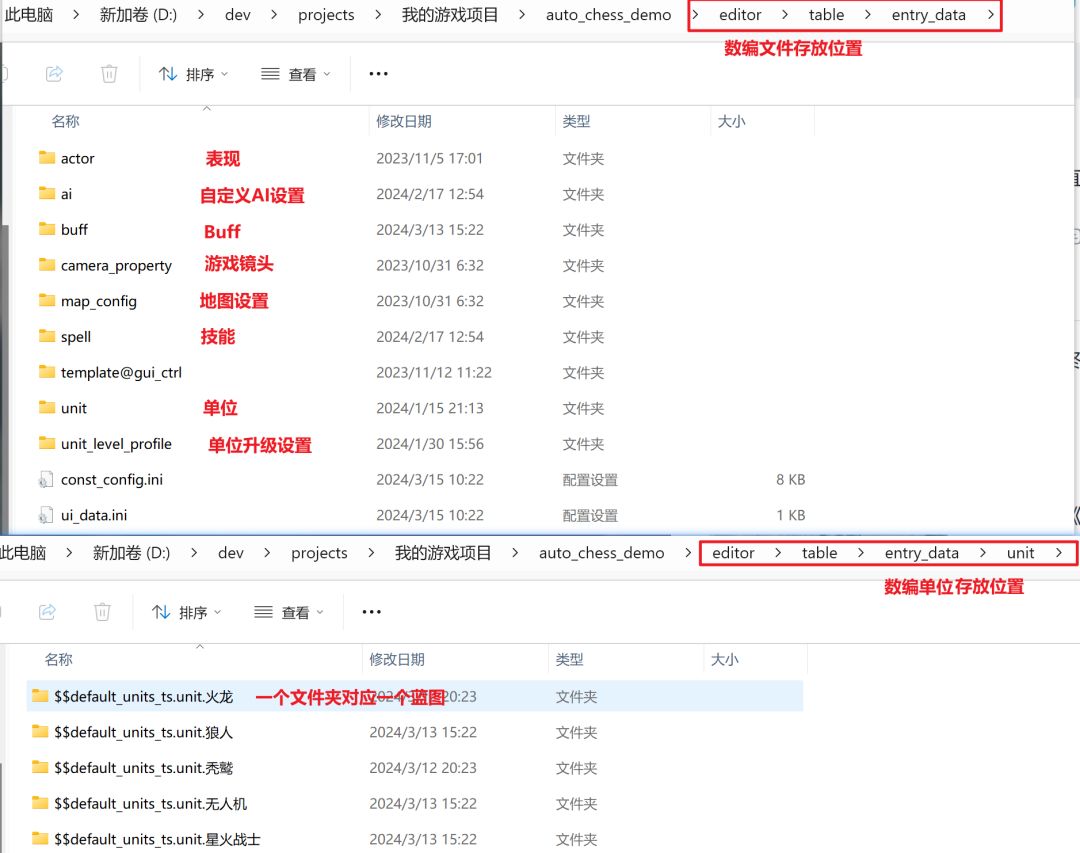Image resolution: width=1080 pixels, height=853 pixels.
Task: Go to entry_data in lower address bar
Action: (921, 553)
